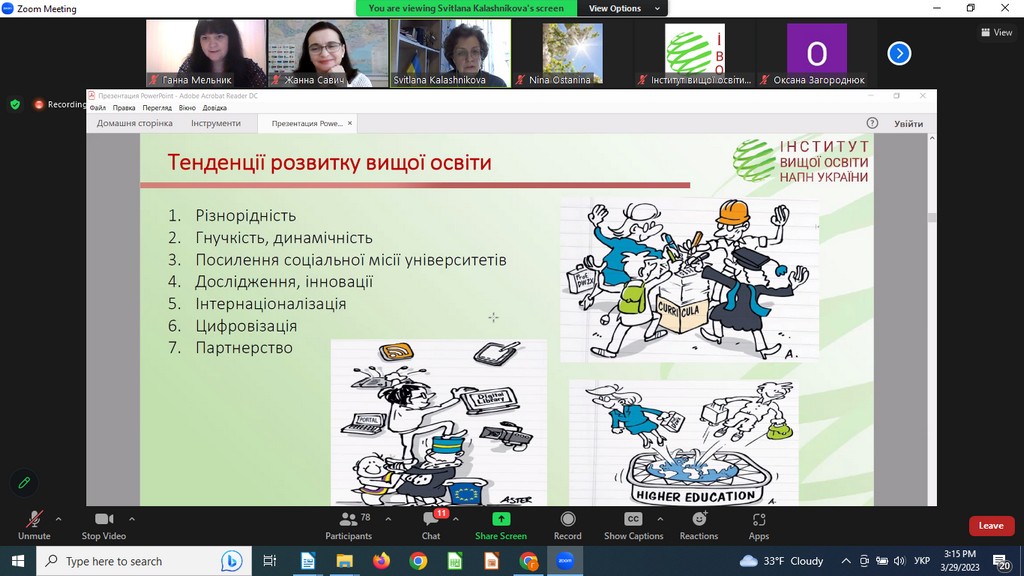This screenshot has width=1024, height=576.
Task: Change layout using the View button
Action: coord(997,32)
